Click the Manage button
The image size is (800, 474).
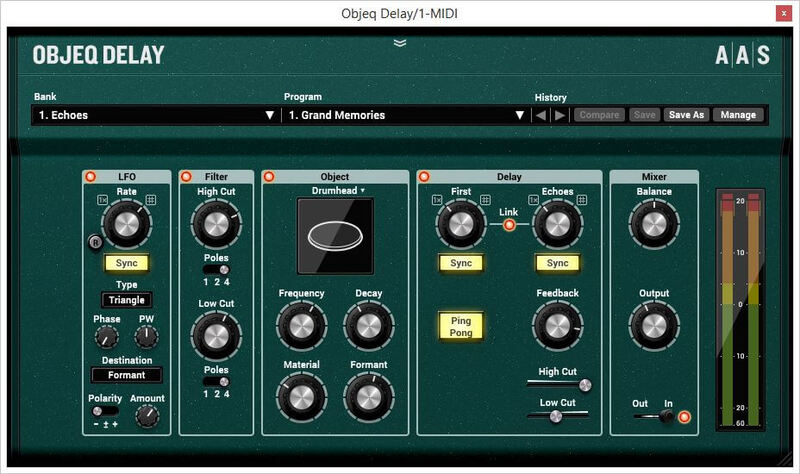click(738, 115)
